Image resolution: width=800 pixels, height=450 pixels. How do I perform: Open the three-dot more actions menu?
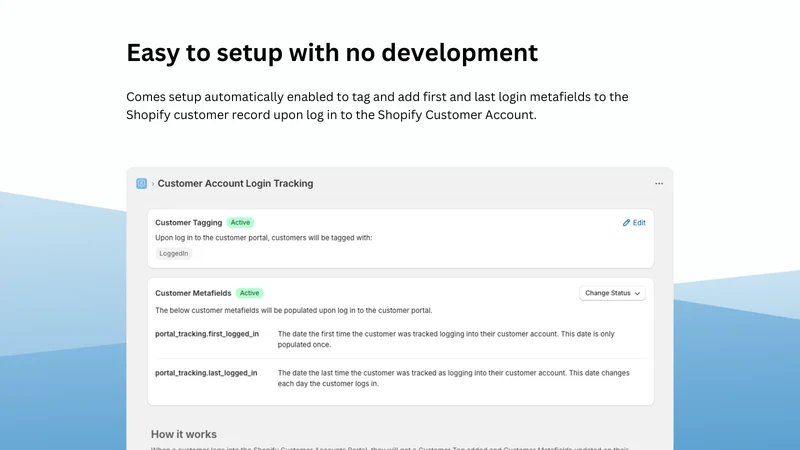pyautogui.click(x=659, y=184)
